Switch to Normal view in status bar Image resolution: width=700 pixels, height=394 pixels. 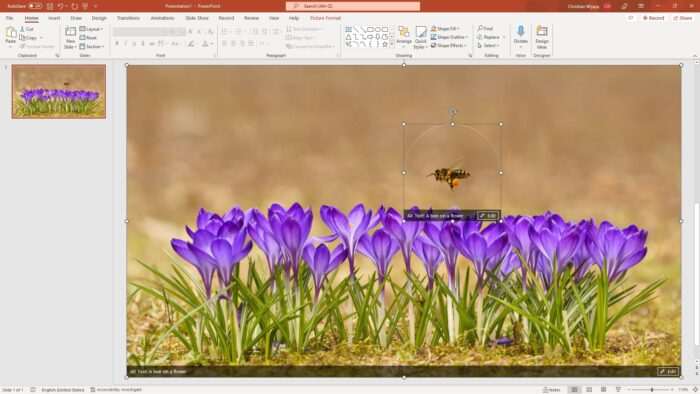(575, 390)
